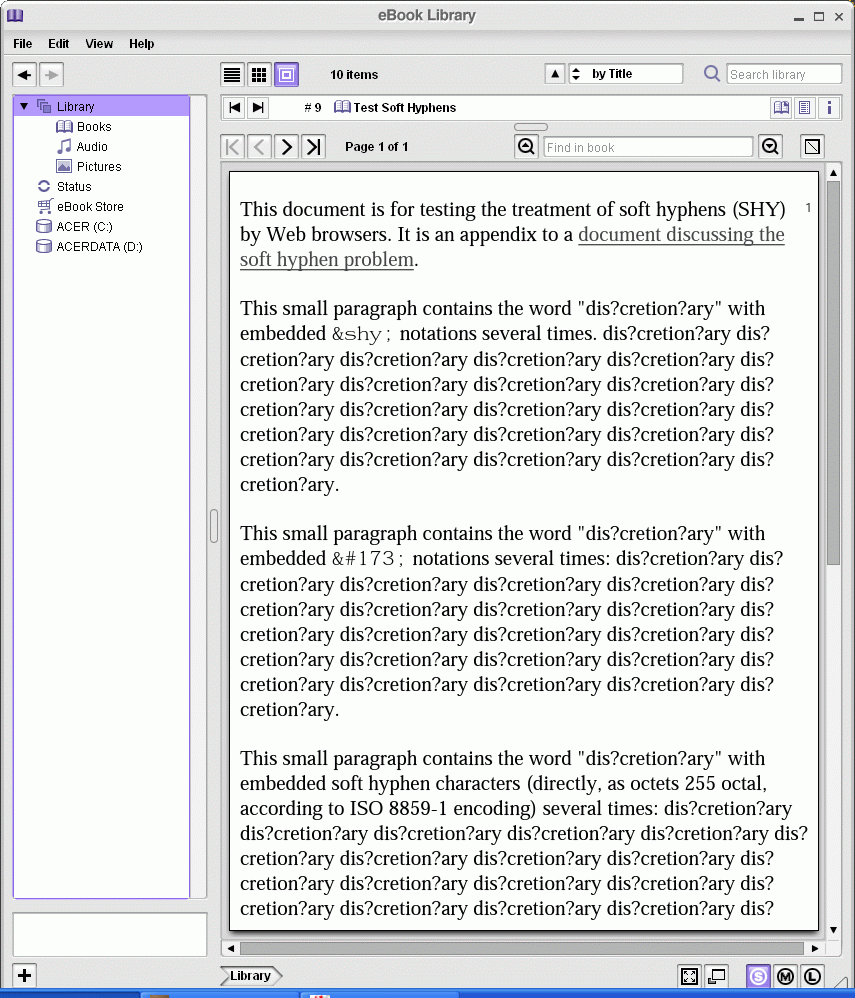The height and width of the screenshot is (998, 855).
Task: Open the book info panel
Action: pos(829,108)
